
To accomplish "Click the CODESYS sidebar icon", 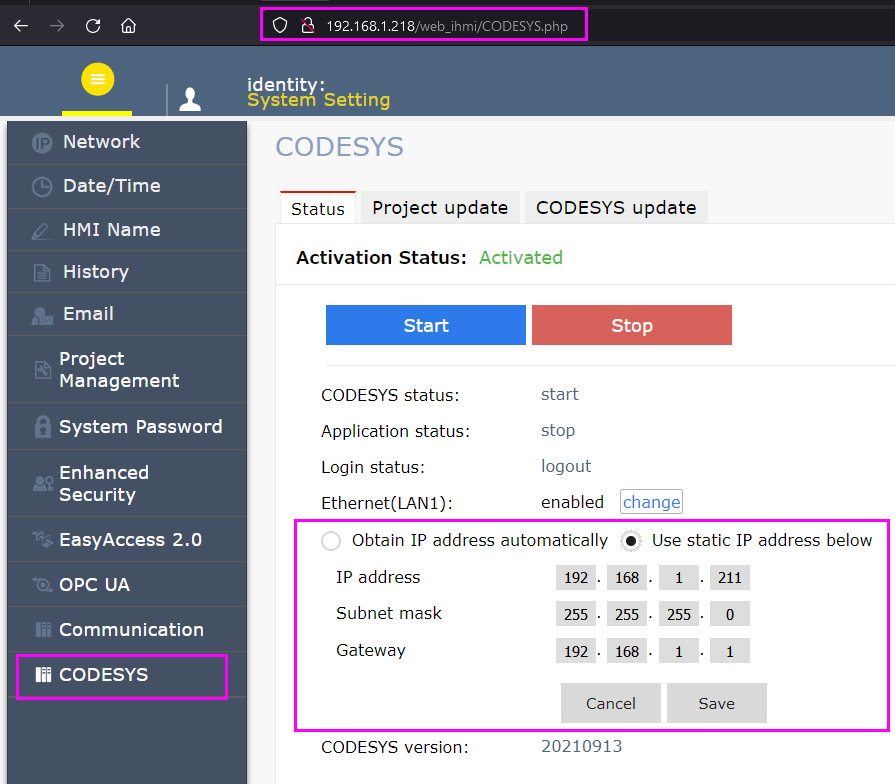I will [x=43, y=674].
